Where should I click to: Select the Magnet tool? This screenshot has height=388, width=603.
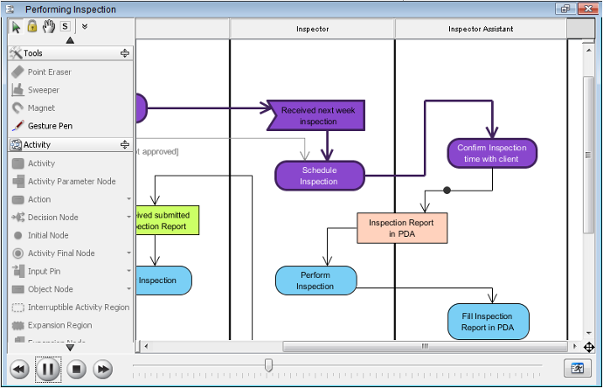tap(41, 108)
